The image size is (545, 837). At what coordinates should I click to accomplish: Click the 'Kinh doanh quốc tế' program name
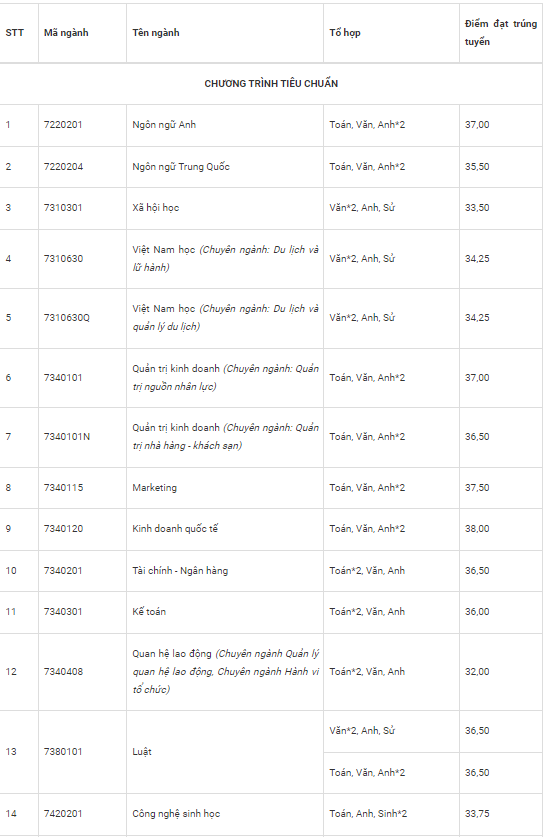[x=175, y=528]
